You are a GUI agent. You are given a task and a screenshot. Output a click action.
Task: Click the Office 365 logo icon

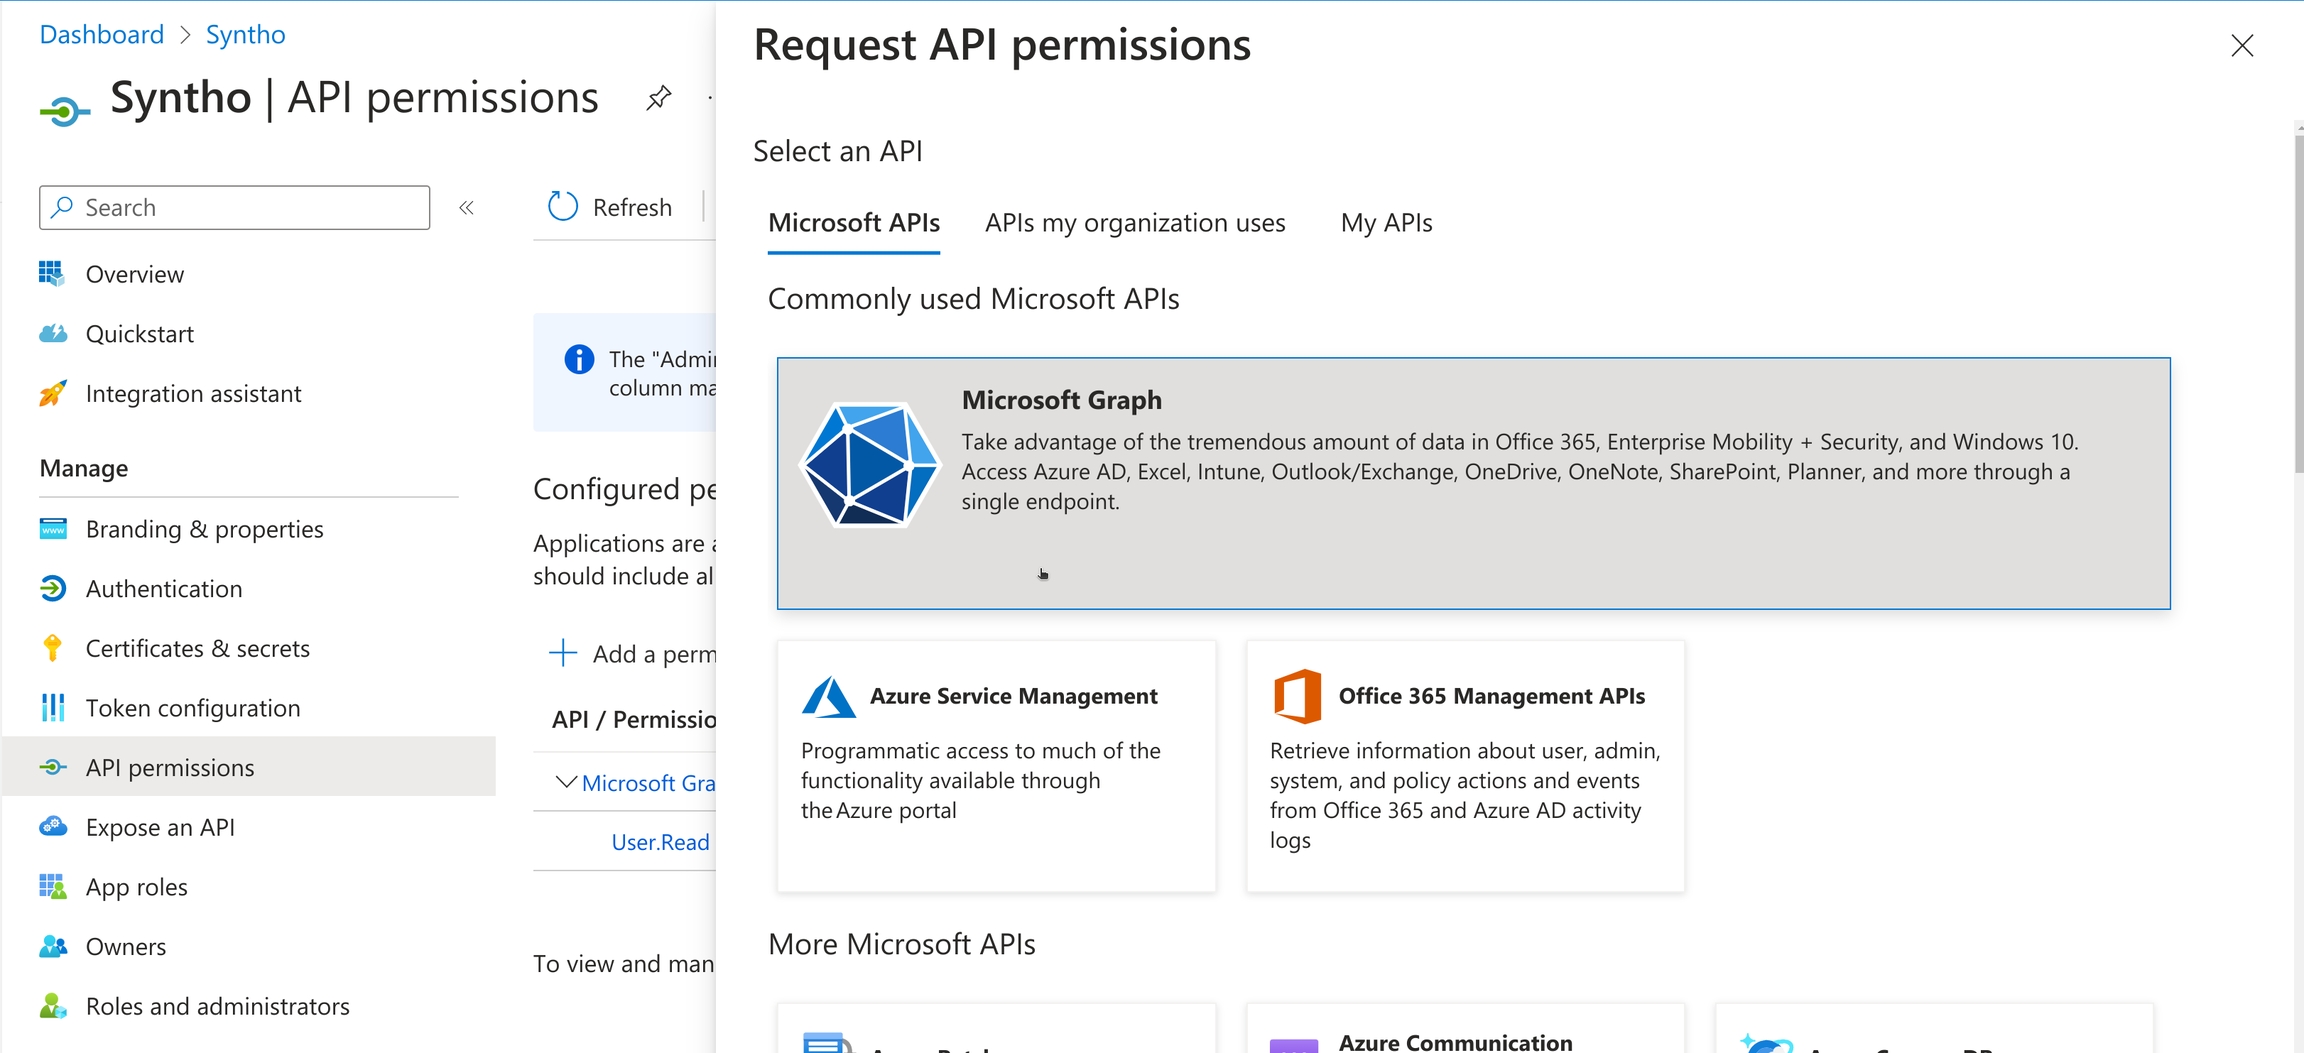coord(1297,696)
